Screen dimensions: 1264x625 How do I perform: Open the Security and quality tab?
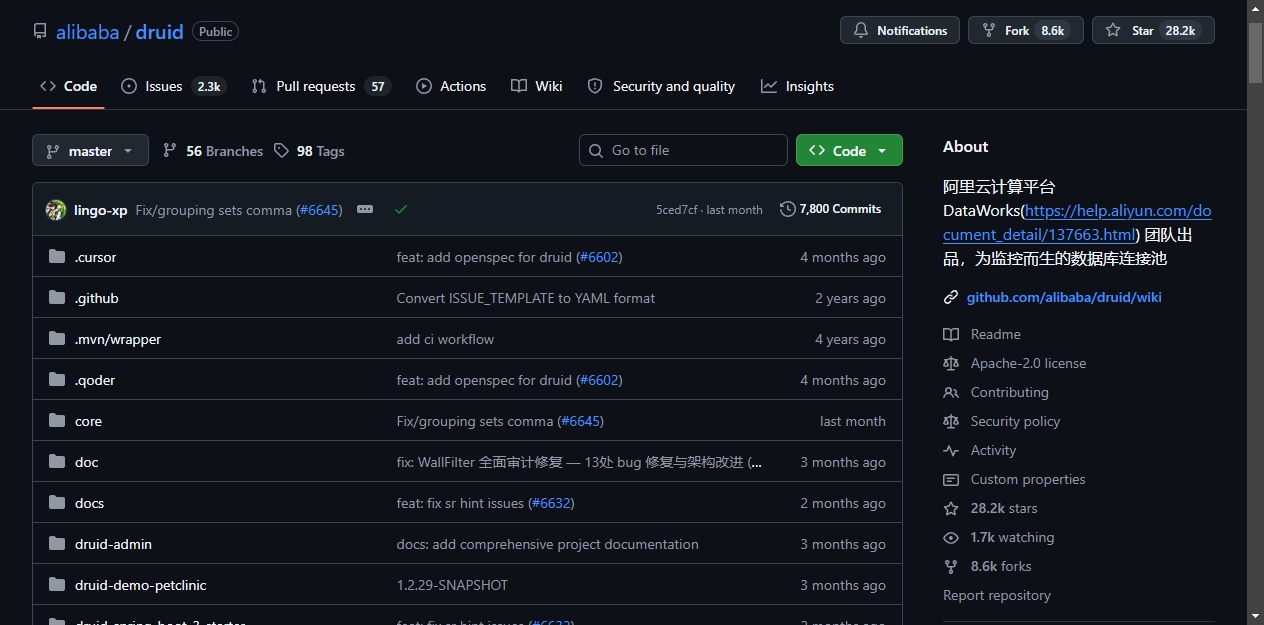point(661,86)
